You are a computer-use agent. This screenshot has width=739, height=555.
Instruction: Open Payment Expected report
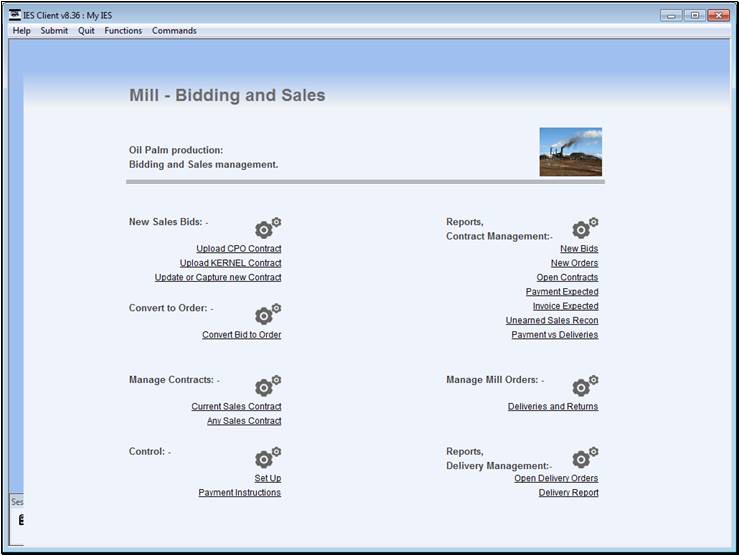click(x=562, y=292)
